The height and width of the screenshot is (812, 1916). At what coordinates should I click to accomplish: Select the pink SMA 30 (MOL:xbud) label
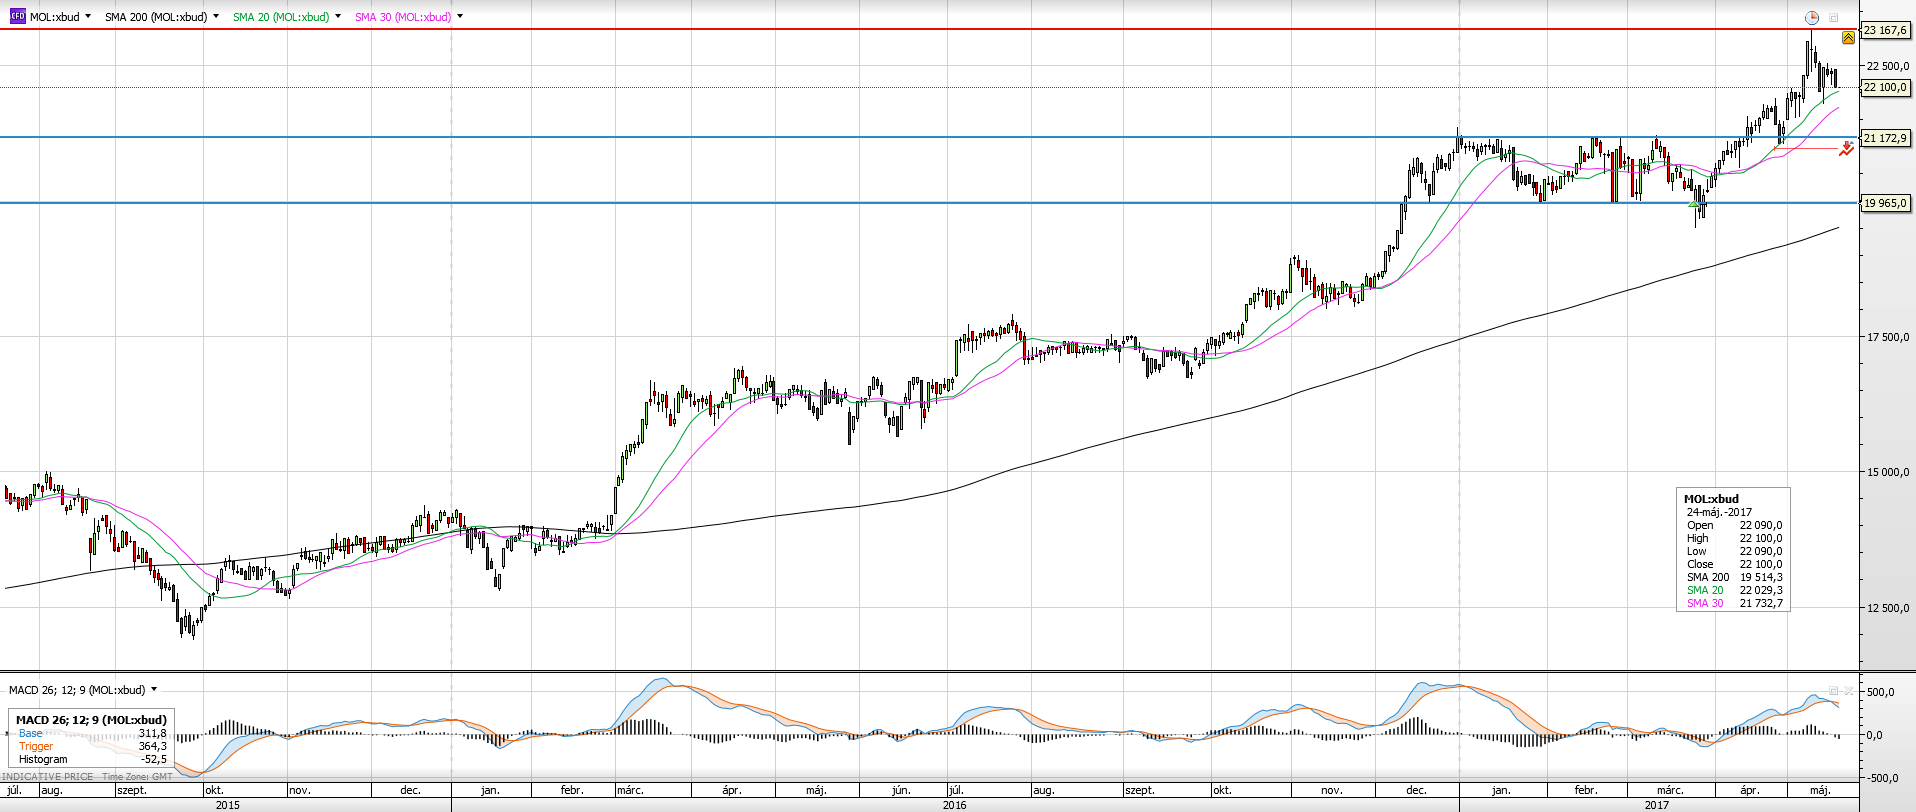403,17
